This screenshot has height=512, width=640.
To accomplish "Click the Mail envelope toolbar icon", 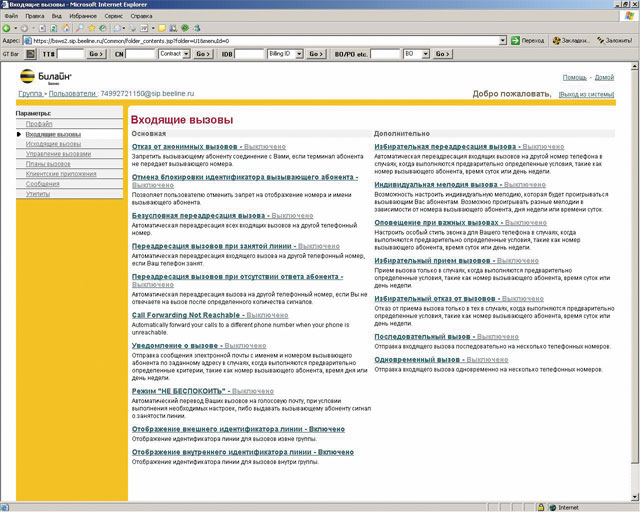I will [x=118, y=28].
